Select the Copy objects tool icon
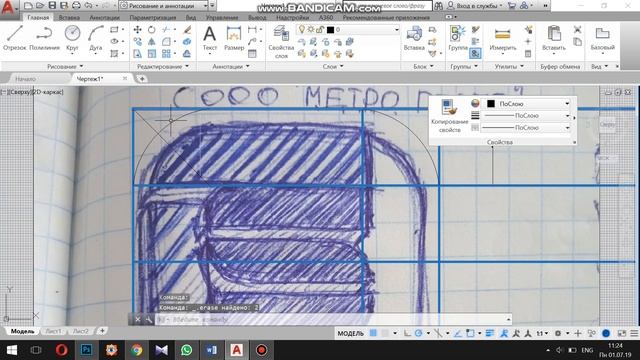 click(x=138, y=42)
